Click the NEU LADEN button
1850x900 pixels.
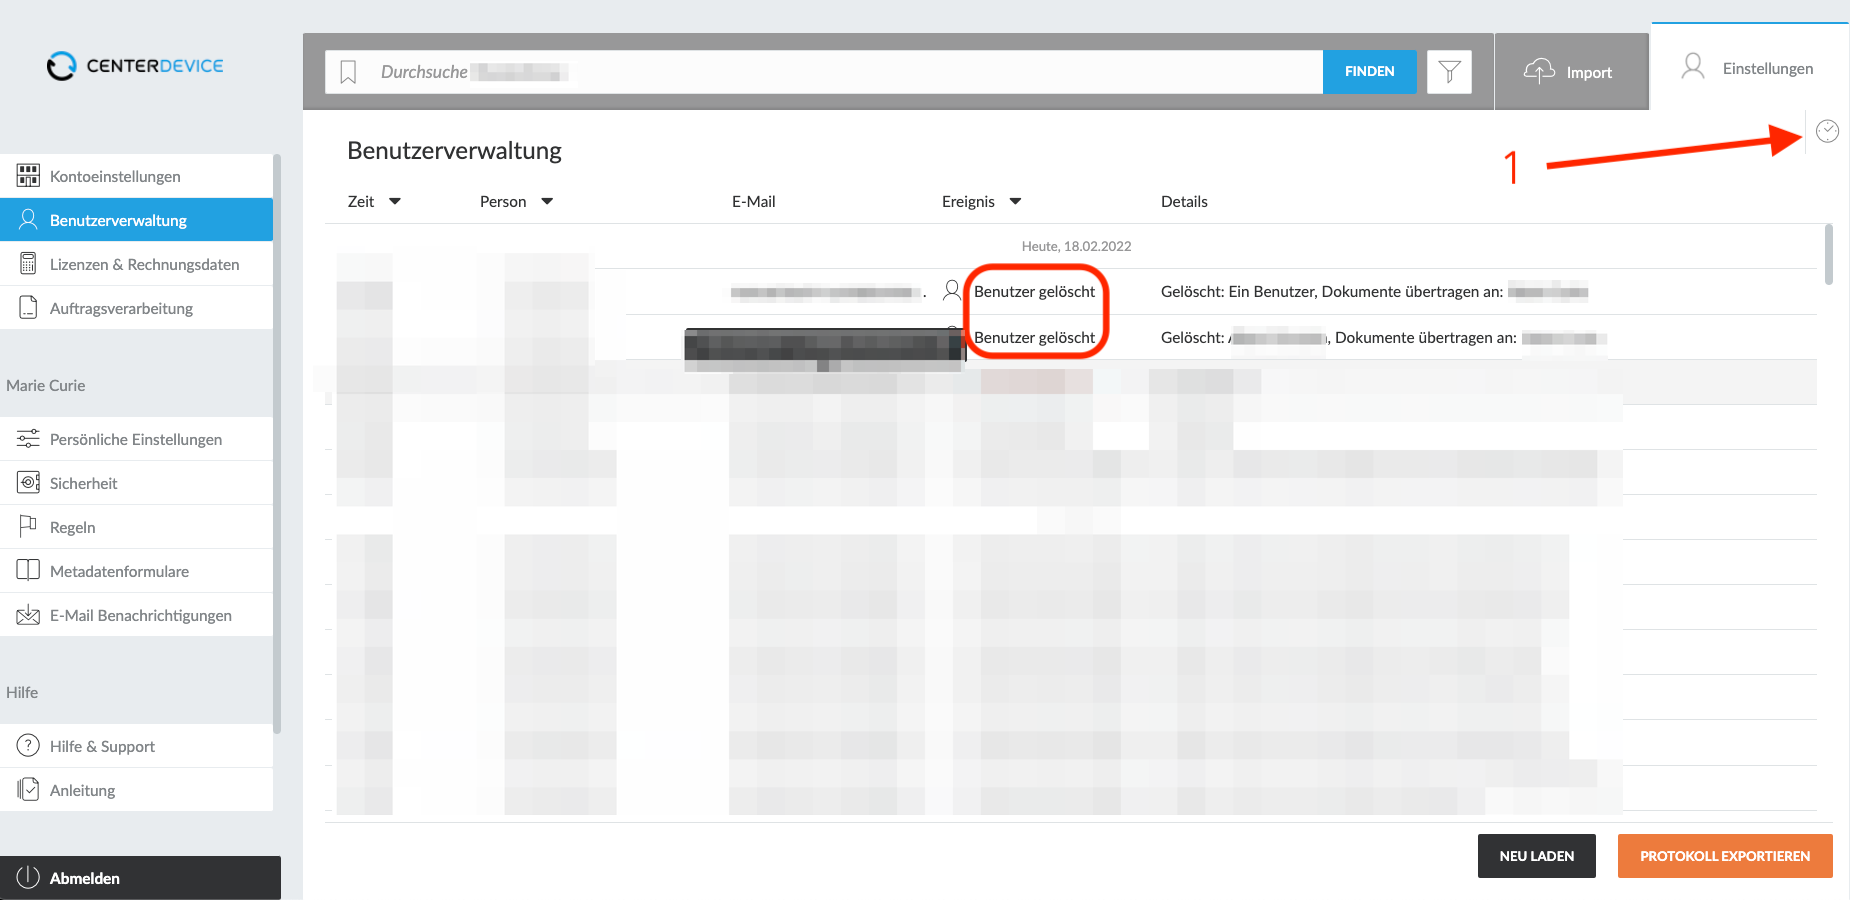(1536, 856)
